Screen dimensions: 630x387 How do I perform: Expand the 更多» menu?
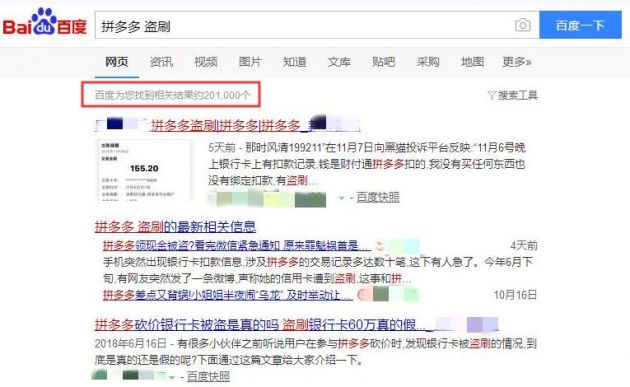517,62
